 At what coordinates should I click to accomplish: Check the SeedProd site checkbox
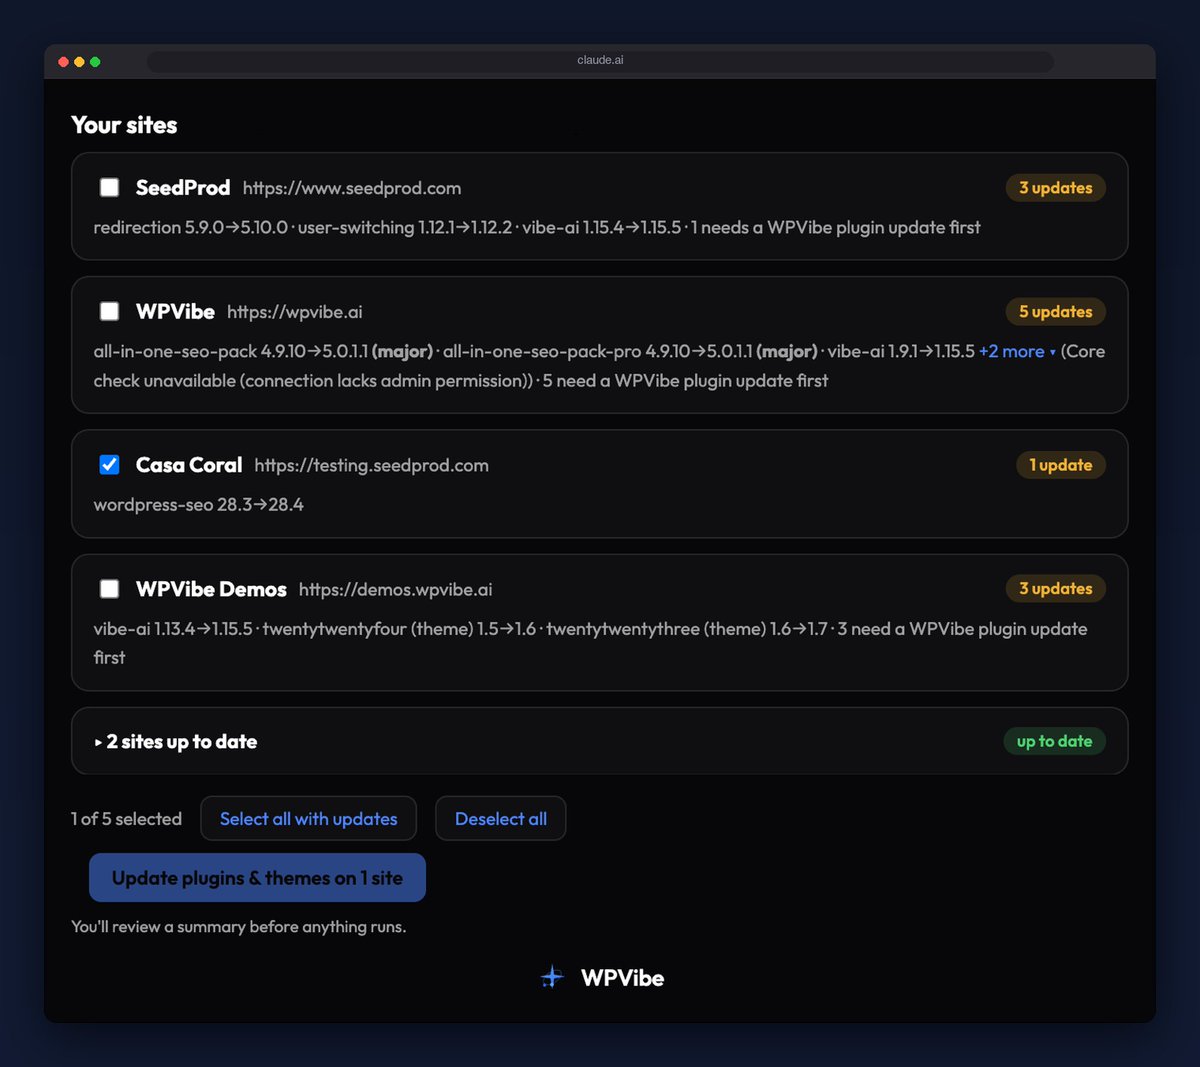[x=110, y=187]
